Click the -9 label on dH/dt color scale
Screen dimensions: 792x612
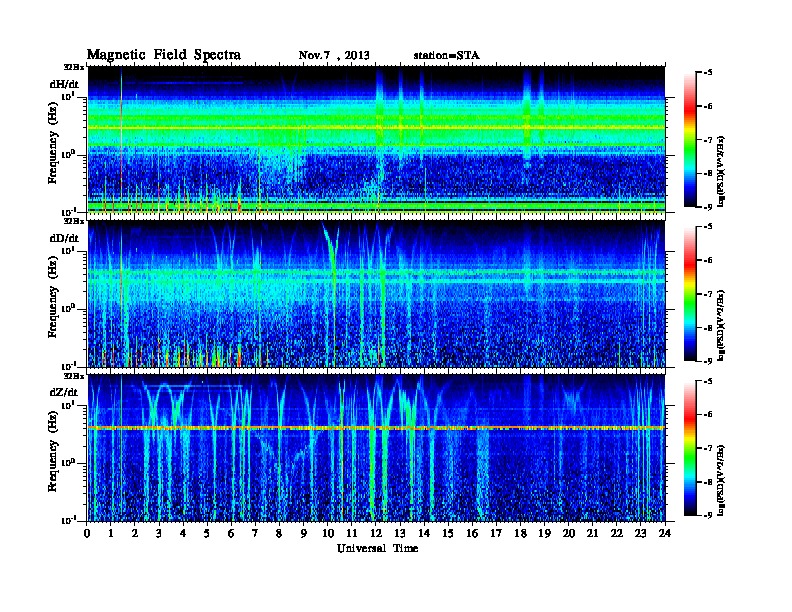708,207
